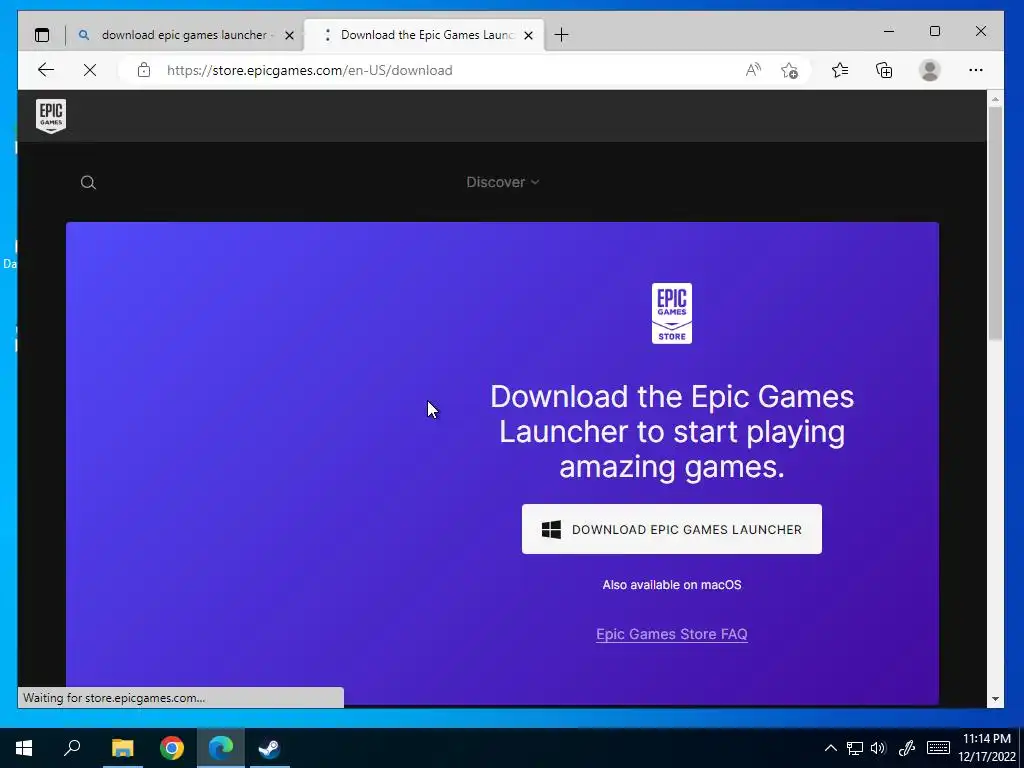
Task: Close the Download the Epic Games Launcher tab
Action: tap(529, 35)
